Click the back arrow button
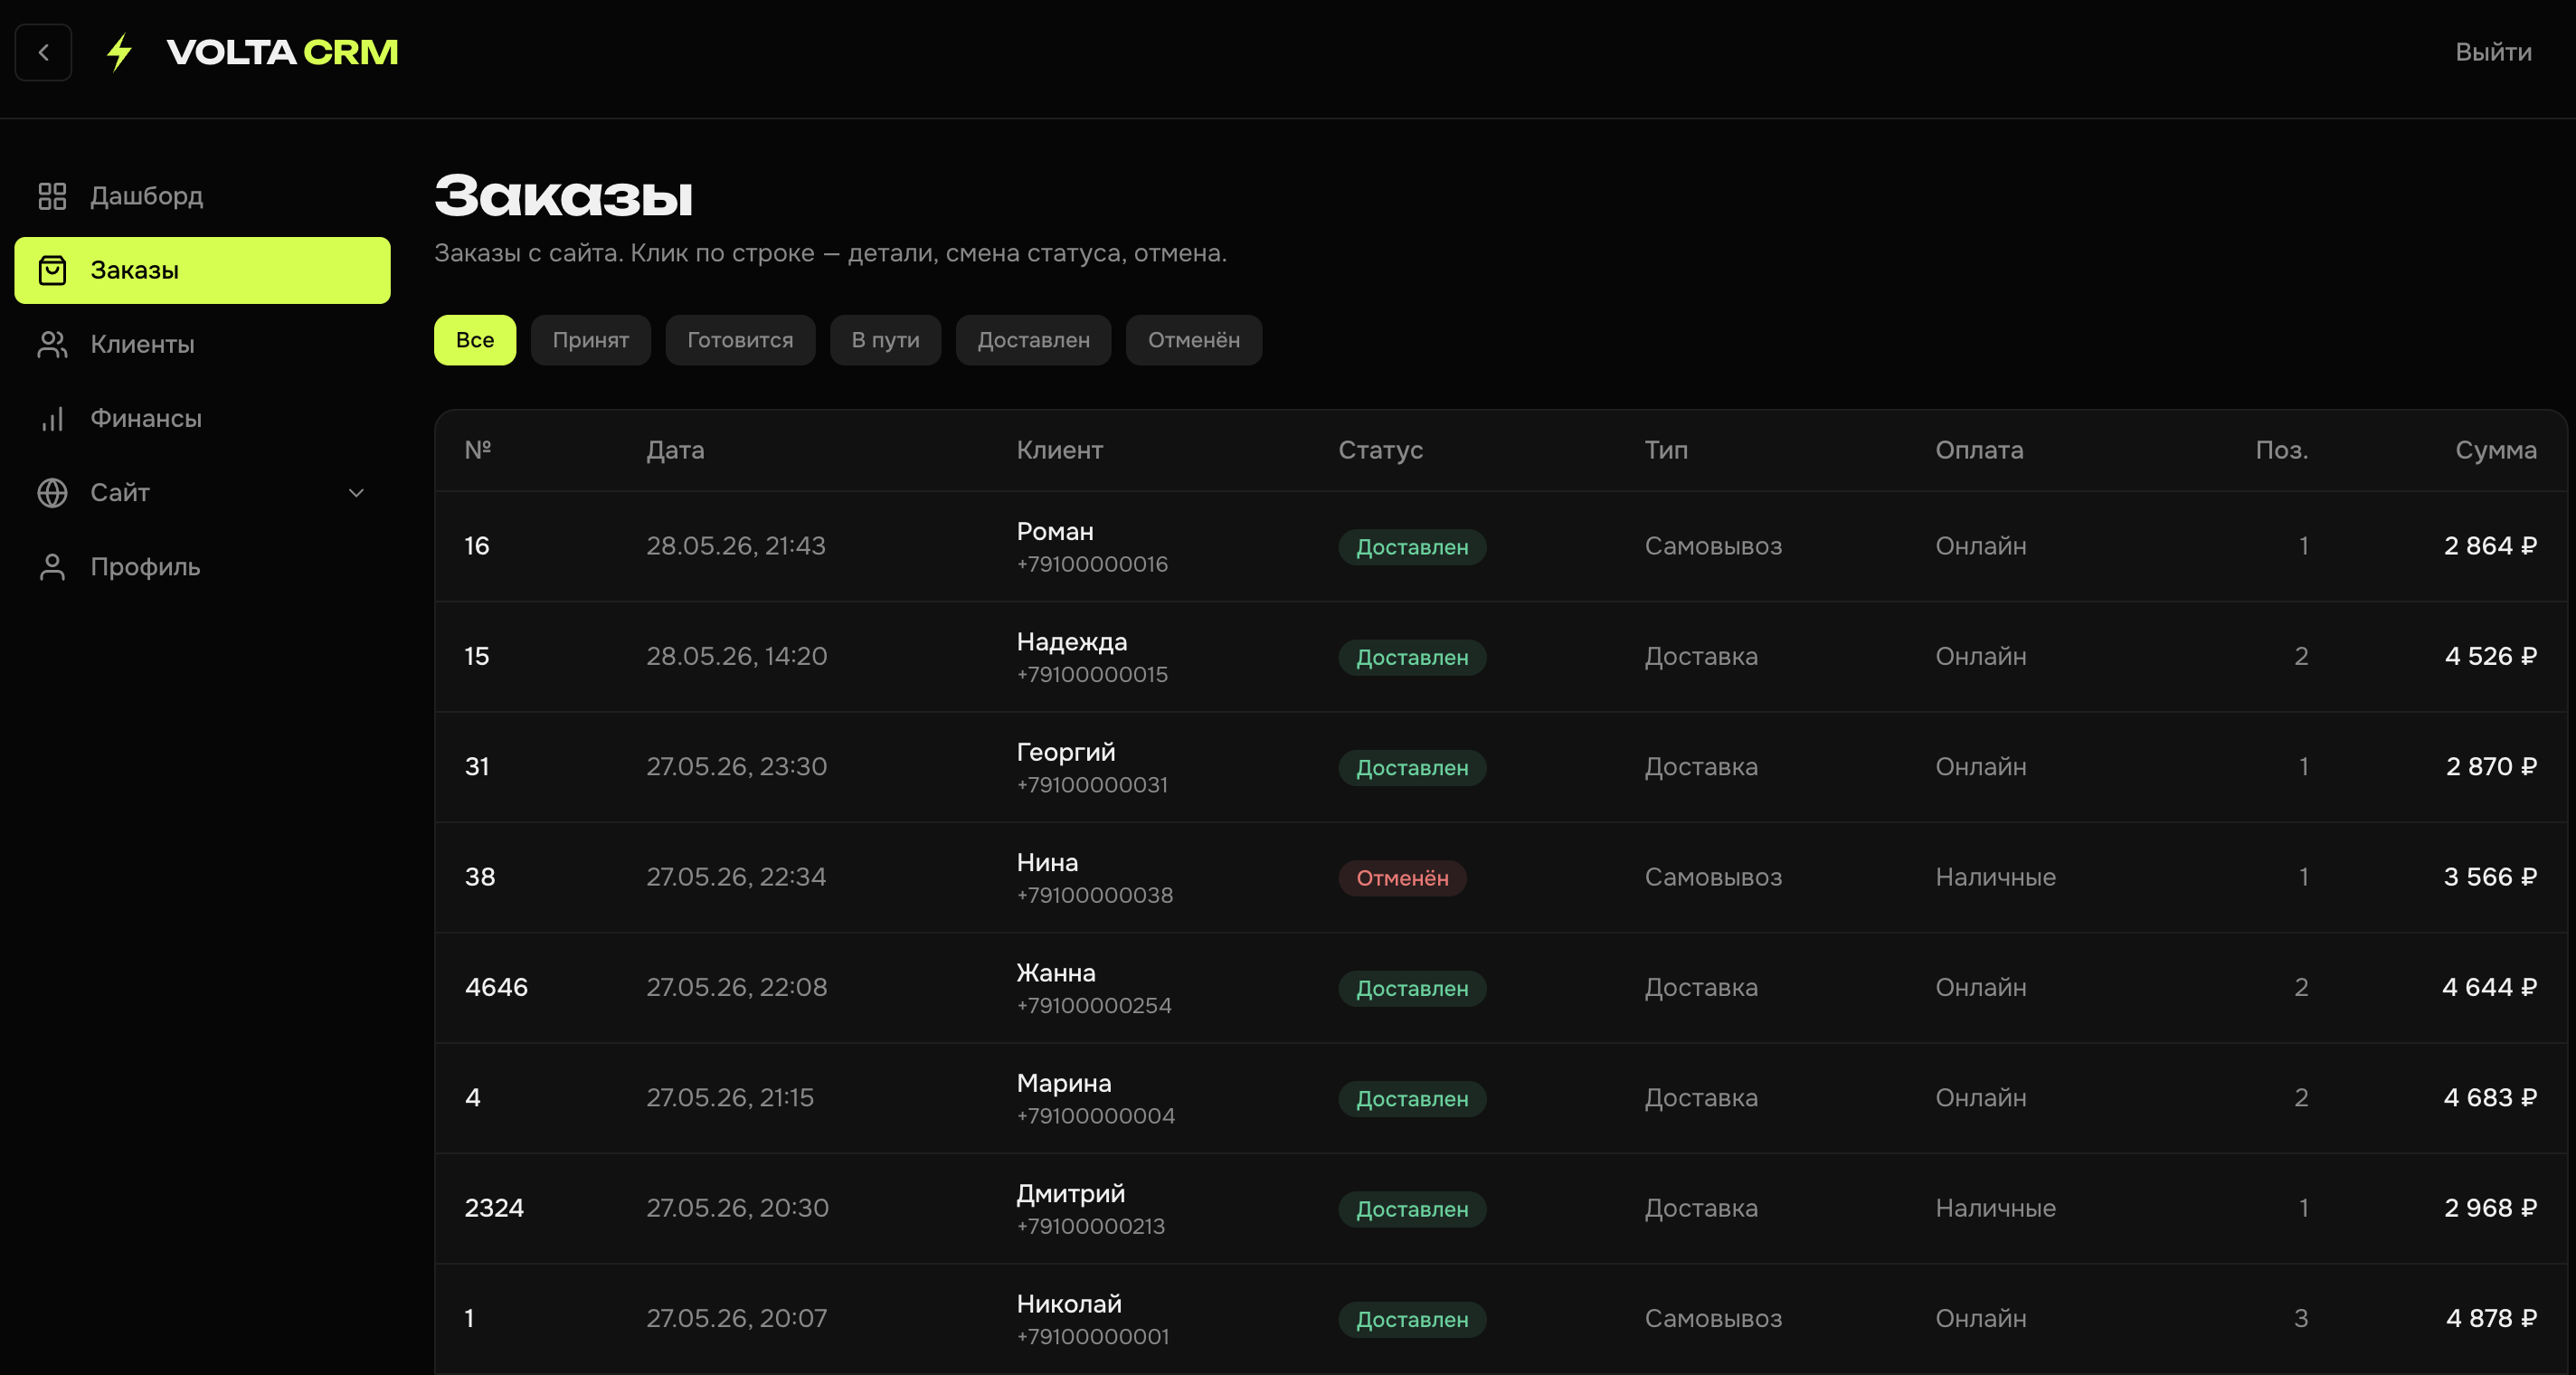Image resolution: width=2576 pixels, height=1375 pixels. (x=43, y=52)
